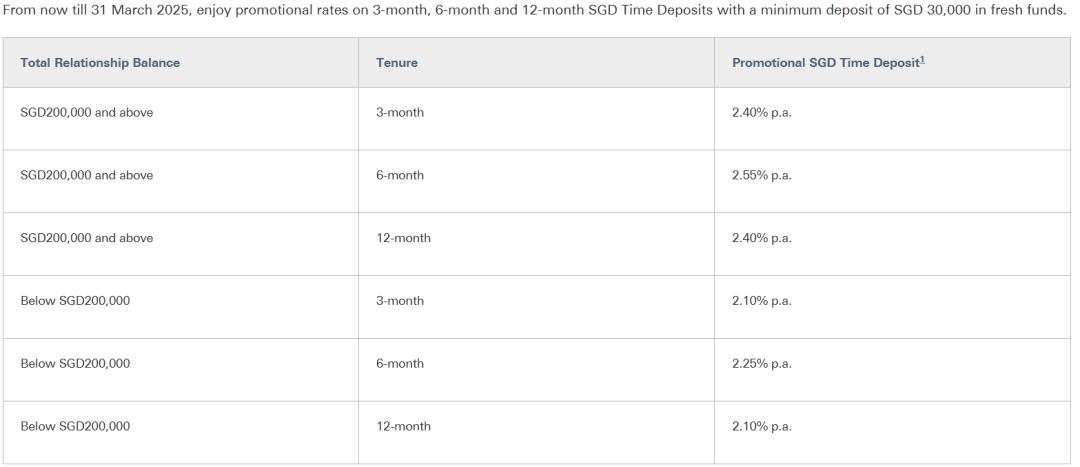
Task: Click the footnote 1 superscript link
Action: tap(922, 60)
